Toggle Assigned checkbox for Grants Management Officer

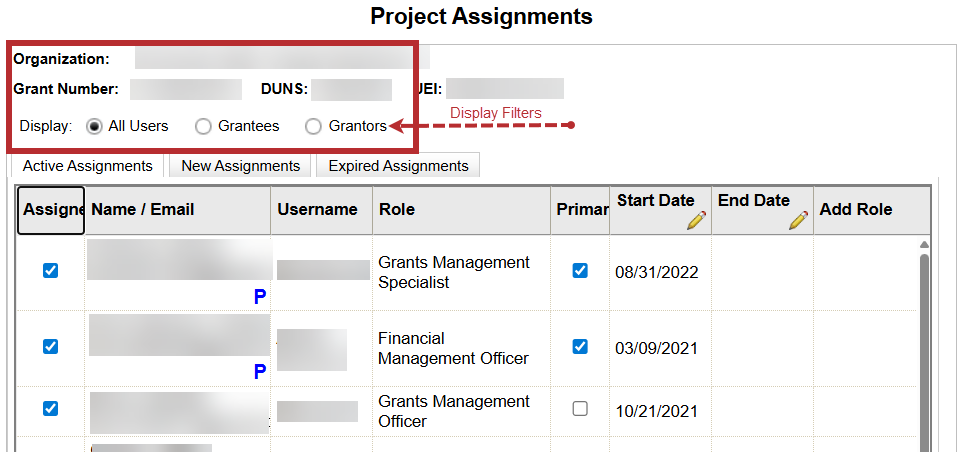51,409
